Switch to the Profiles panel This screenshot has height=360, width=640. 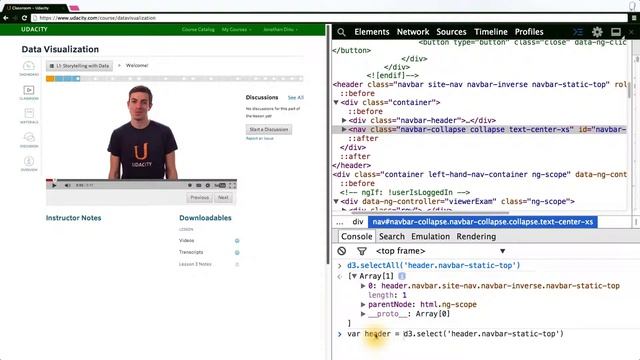pos(529,32)
